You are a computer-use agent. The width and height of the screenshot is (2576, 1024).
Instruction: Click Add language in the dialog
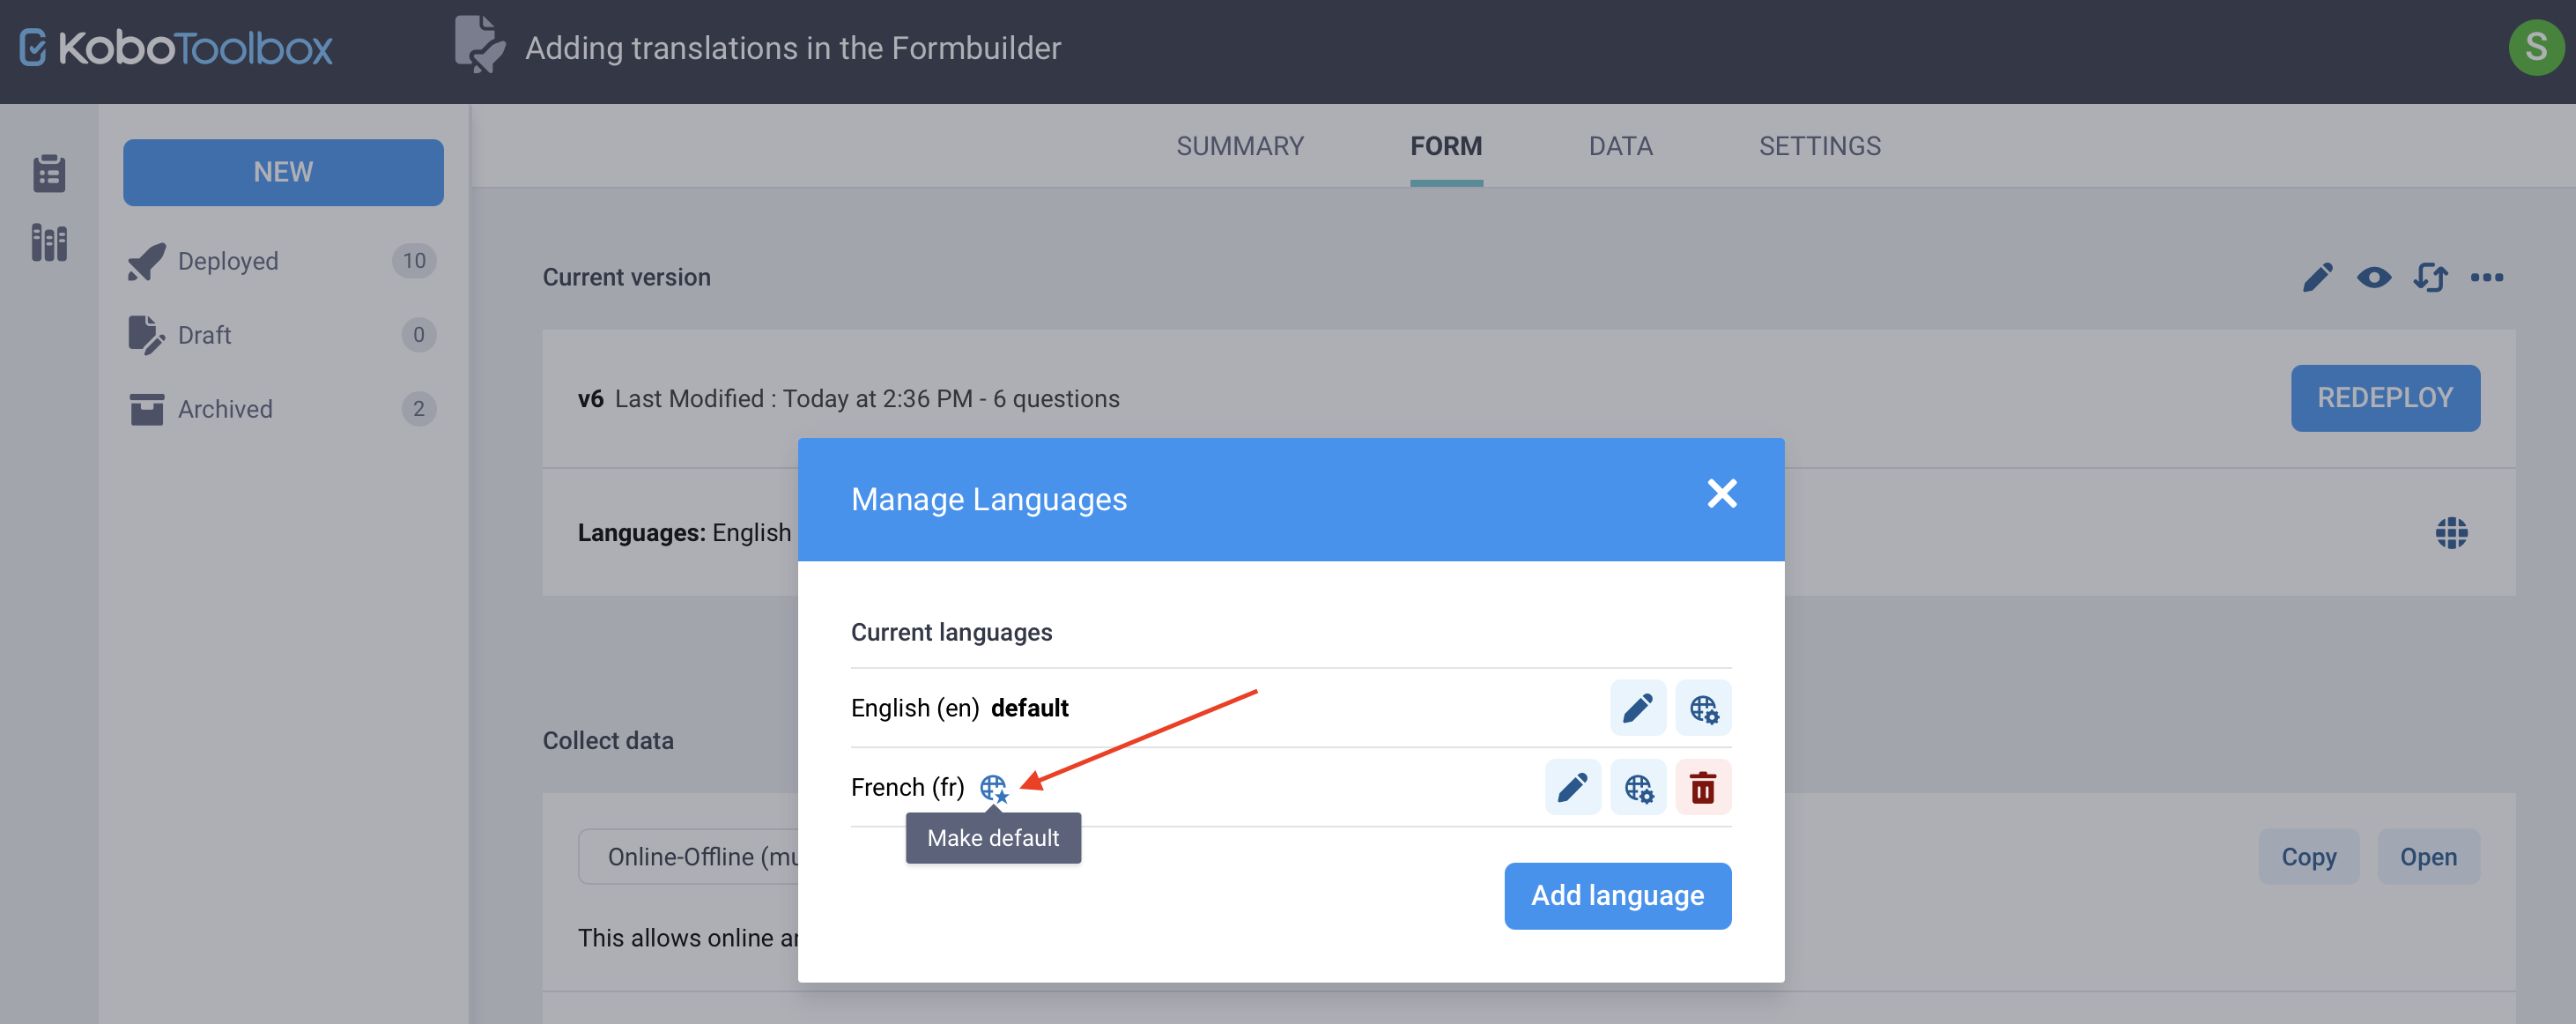click(1617, 895)
